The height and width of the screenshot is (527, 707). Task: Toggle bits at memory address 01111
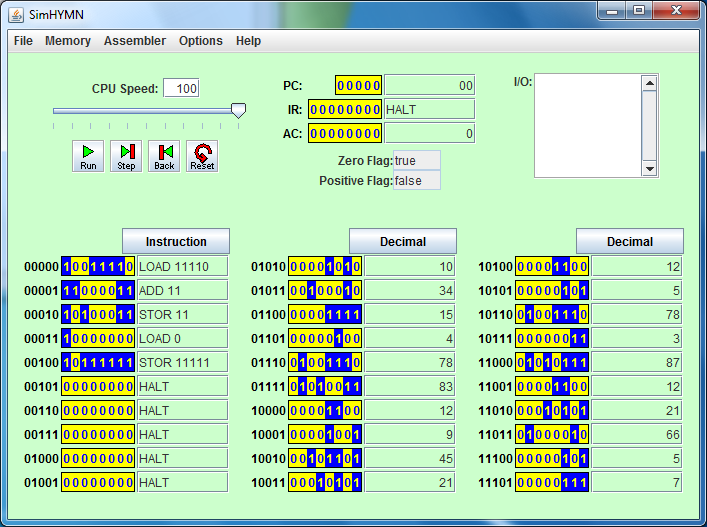tap(325, 386)
